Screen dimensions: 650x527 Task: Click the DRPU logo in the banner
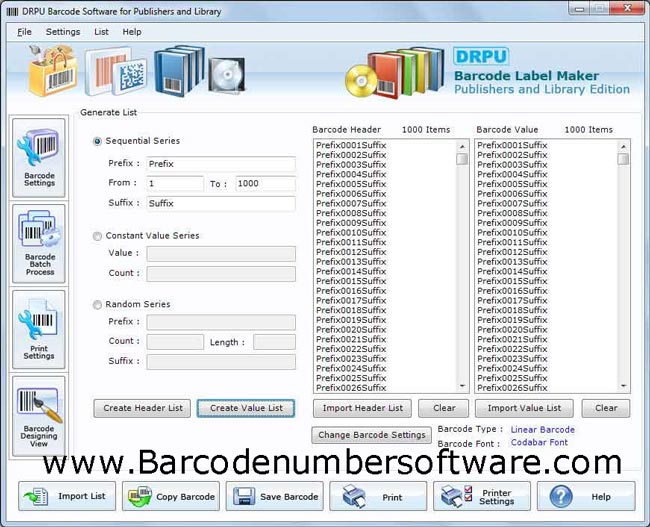click(x=481, y=56)
